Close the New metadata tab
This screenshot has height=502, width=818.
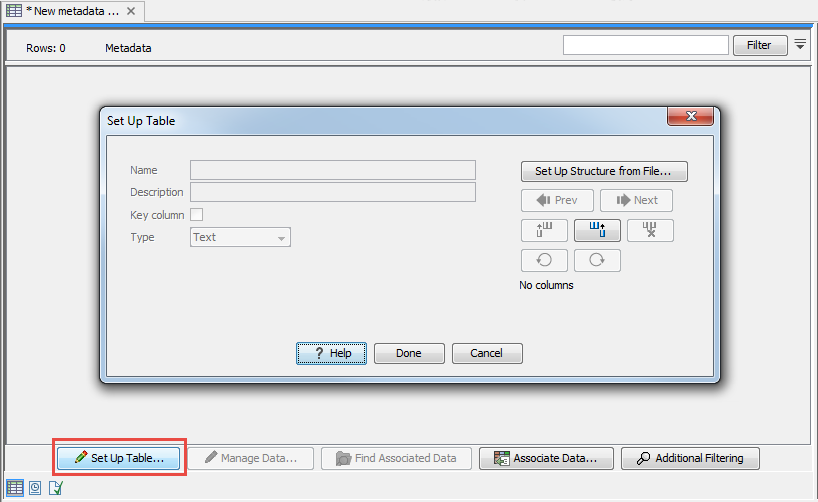tap(132, 10)
